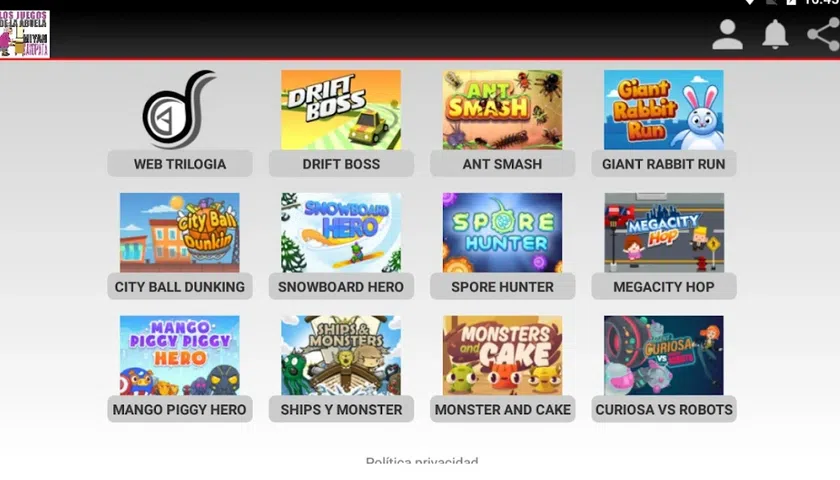Image resolution: width=840 pixels, height=480 pixels.
Task: Click the MANGO PIGGY HERO button
Action: tap(180, 409)
